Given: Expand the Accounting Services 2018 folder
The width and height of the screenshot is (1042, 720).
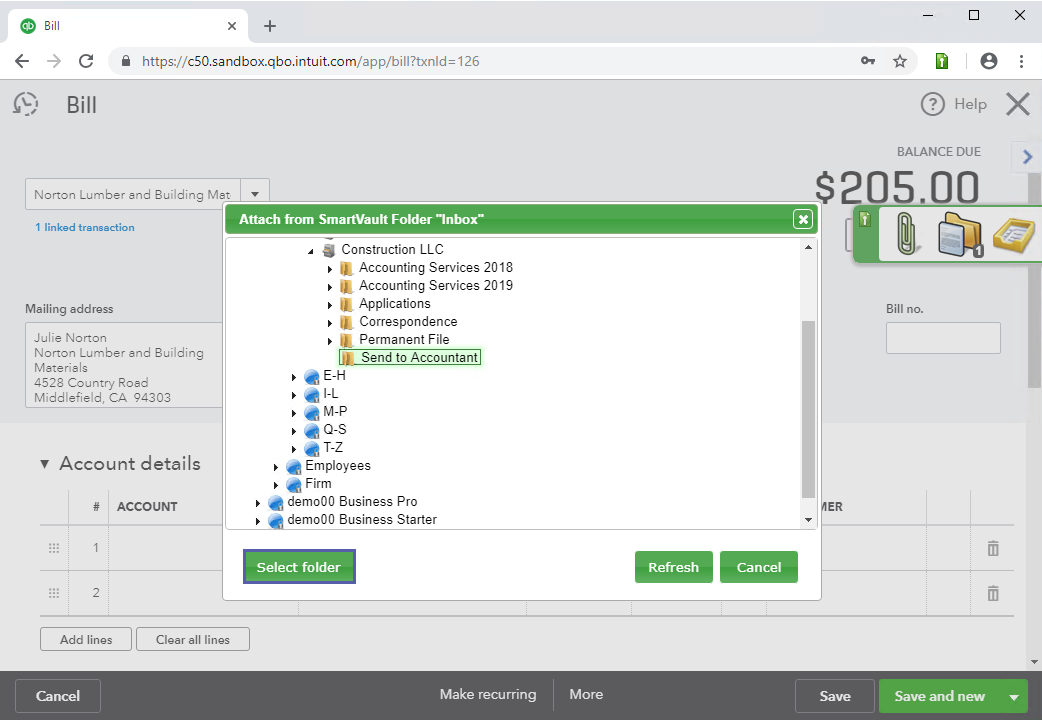Looking at the screenshot, I should click(x=330, y=268).
